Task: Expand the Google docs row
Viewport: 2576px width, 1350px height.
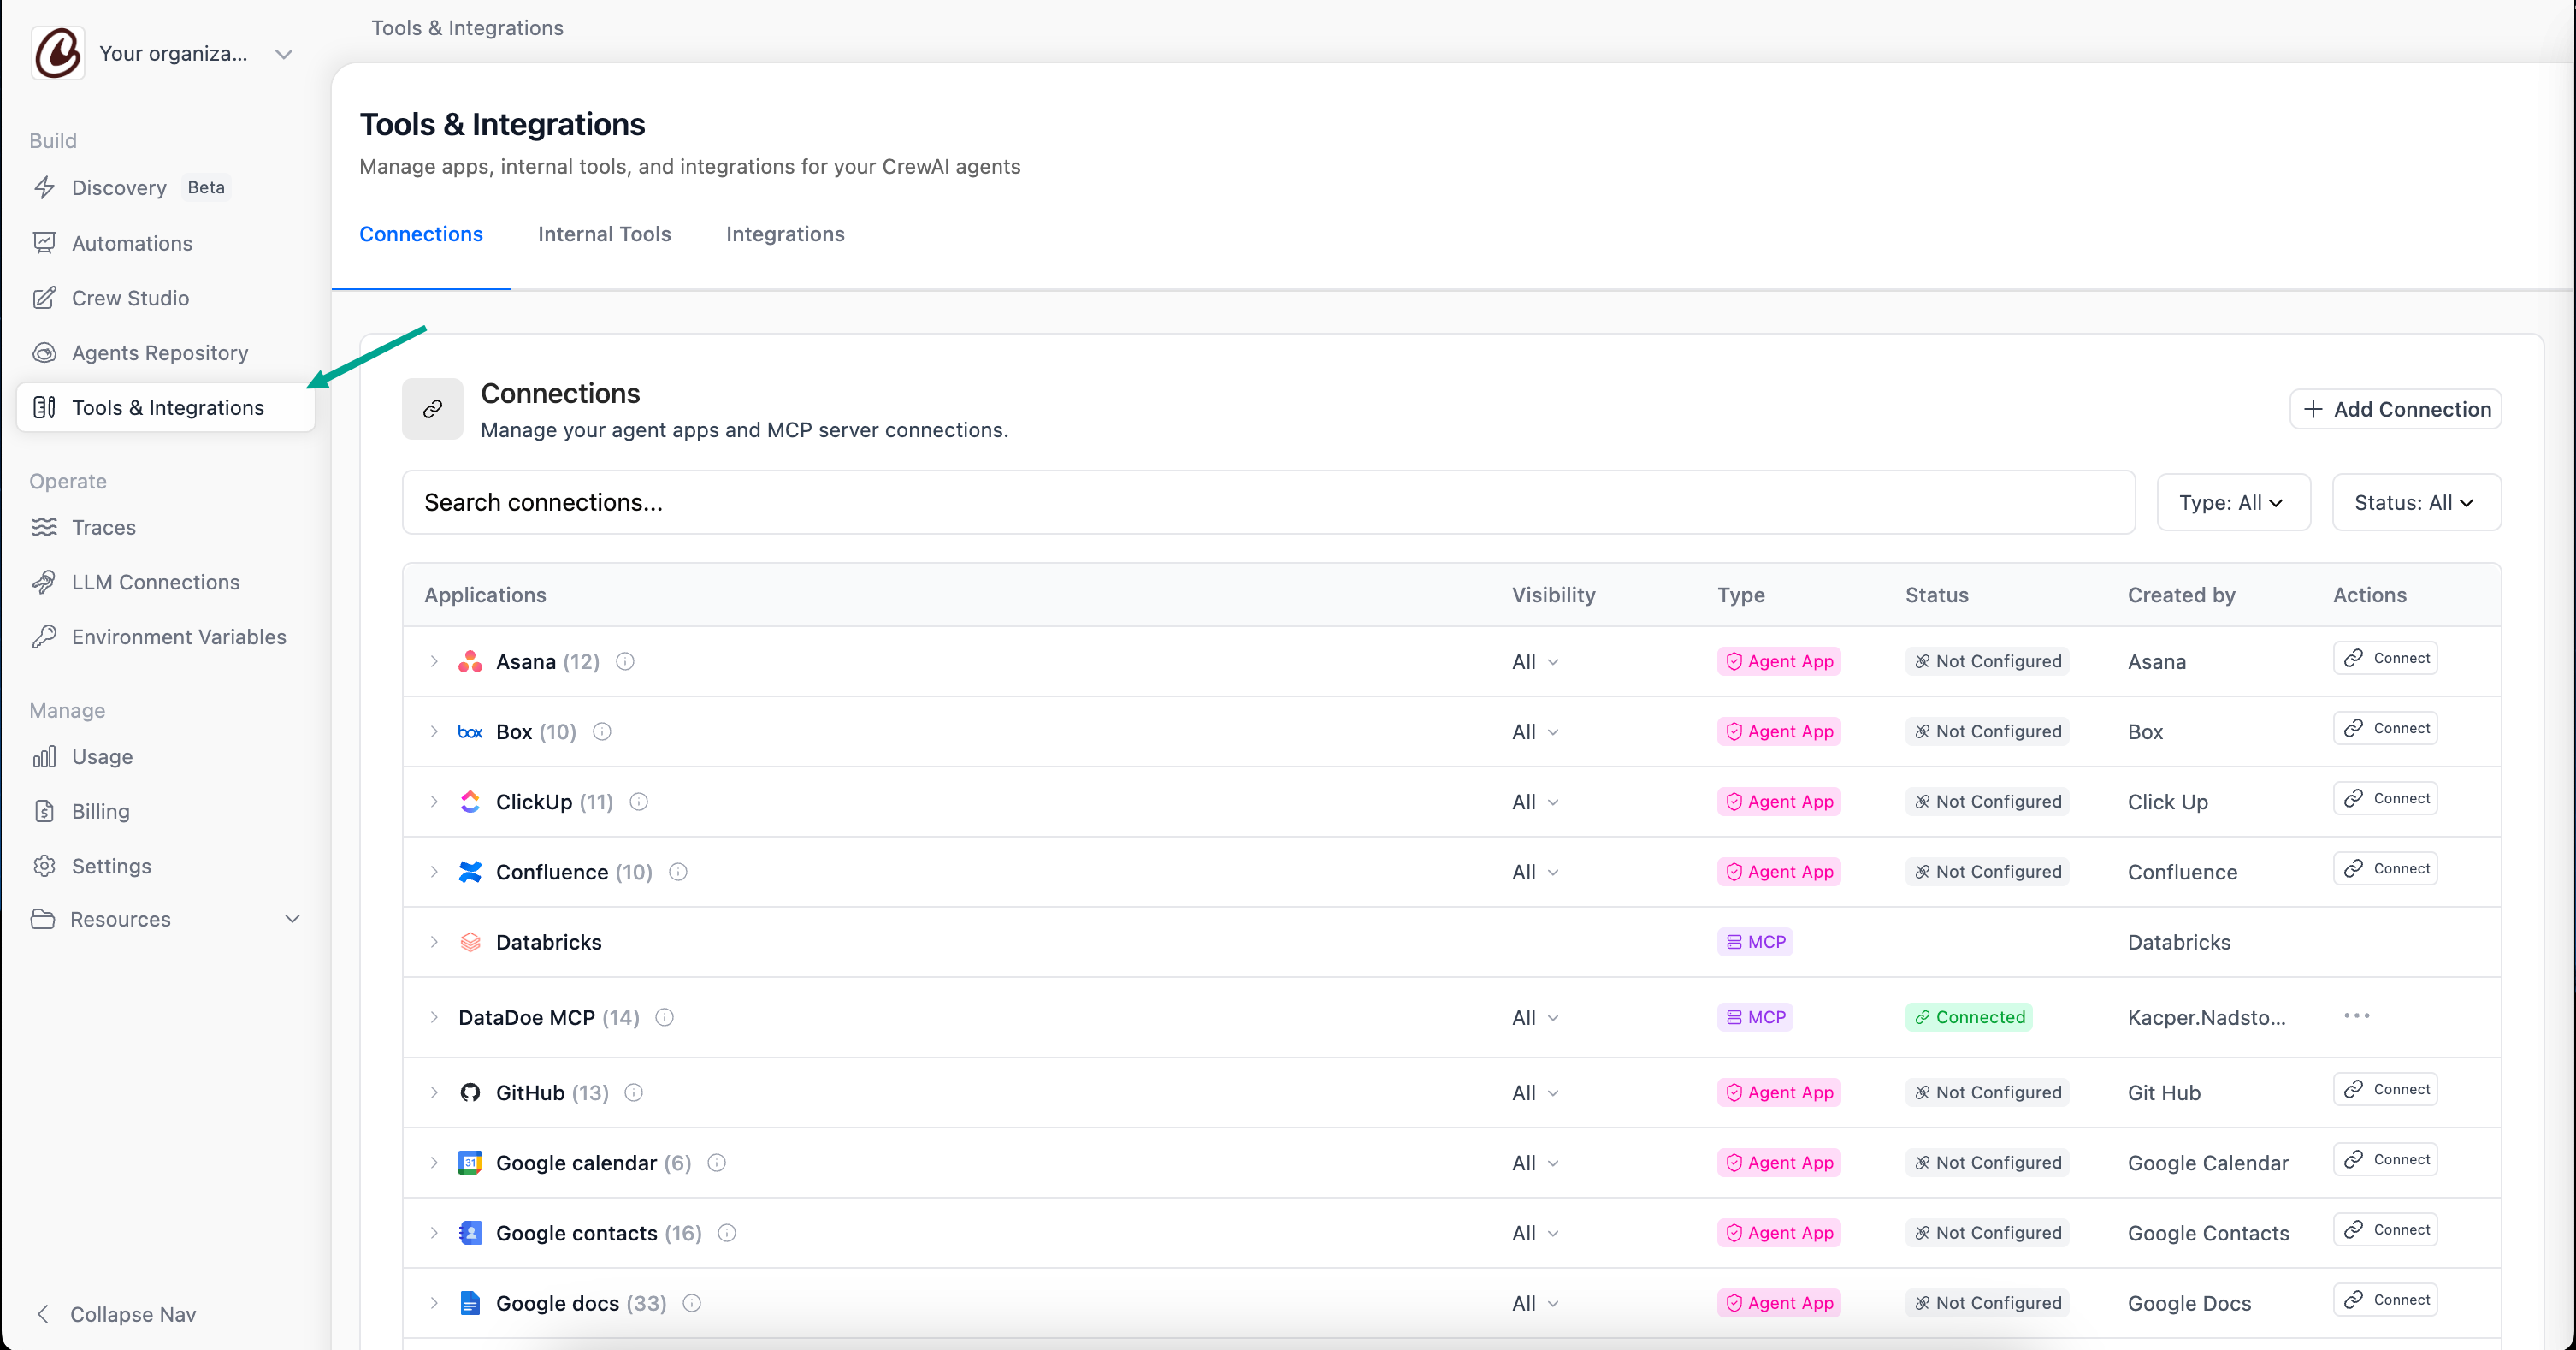Action: pyautogui.click(x=434, y=1303)
